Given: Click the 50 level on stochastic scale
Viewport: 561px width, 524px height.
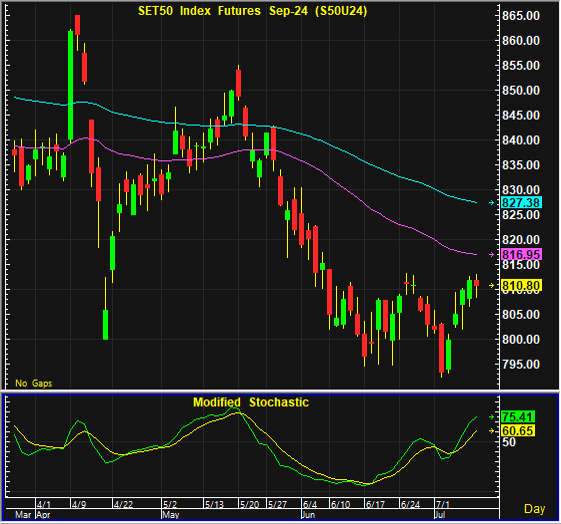Looking at the screenshot, I should [x=509, y=442].
